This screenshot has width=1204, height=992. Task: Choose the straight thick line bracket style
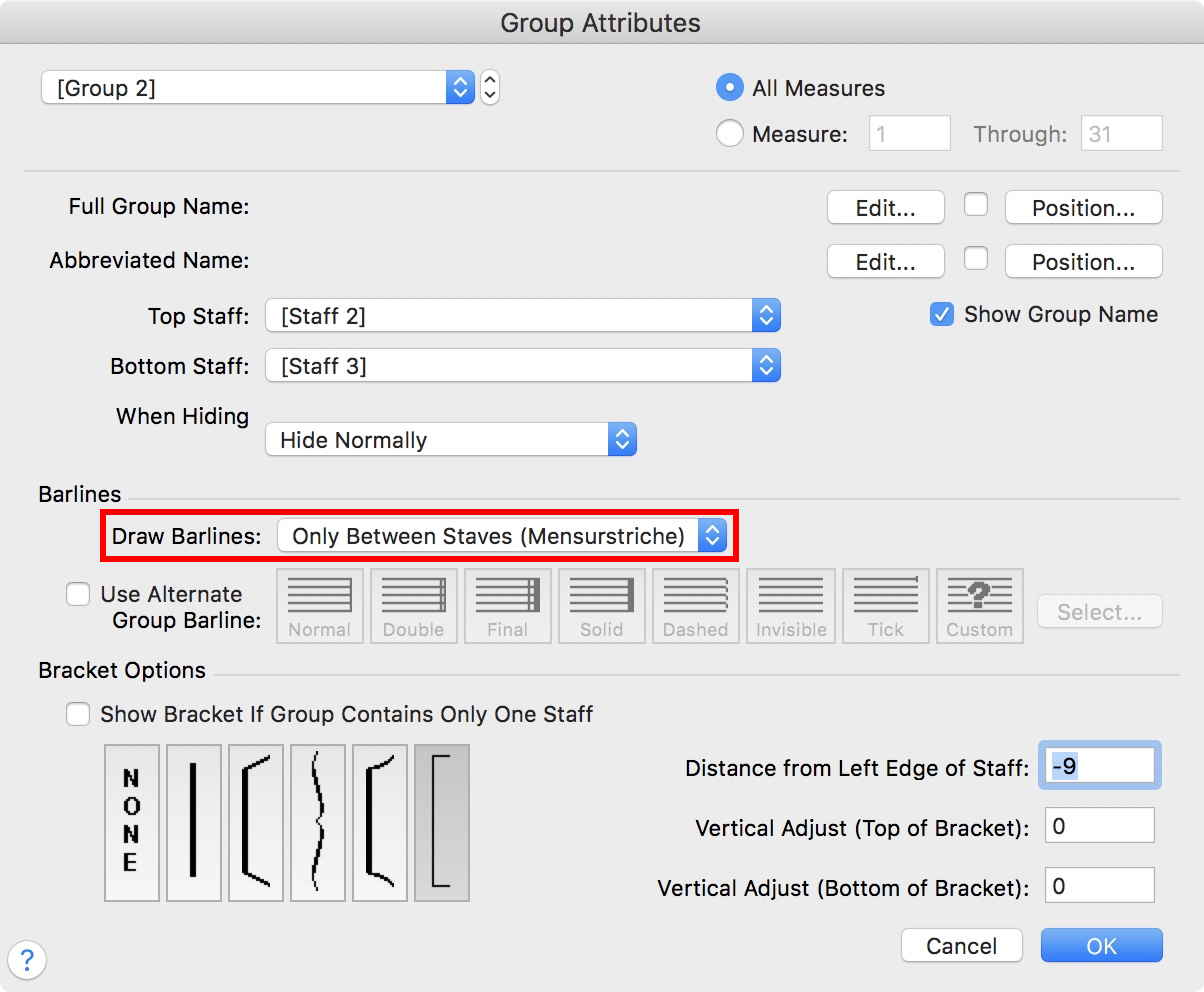pyautogui.click(x=193, y=822)
